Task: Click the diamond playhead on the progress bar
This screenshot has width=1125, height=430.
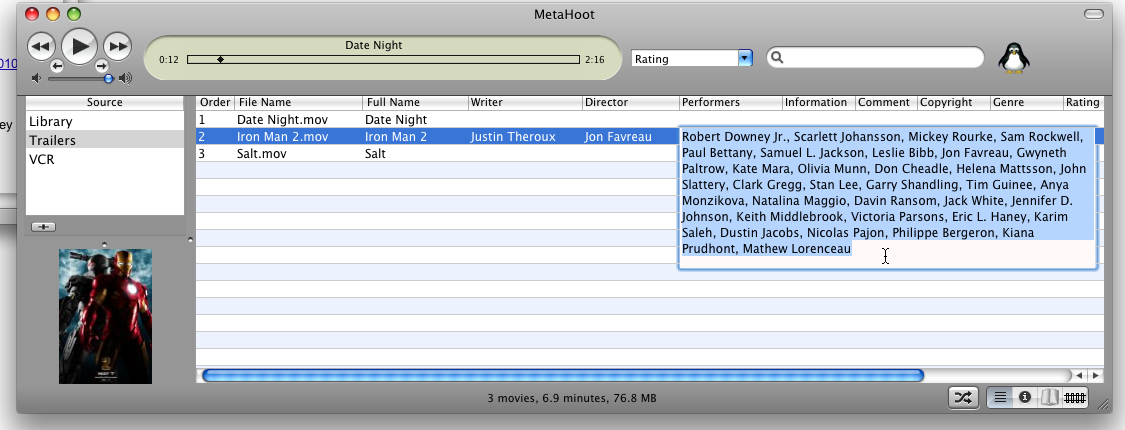Action: (220, 60)
